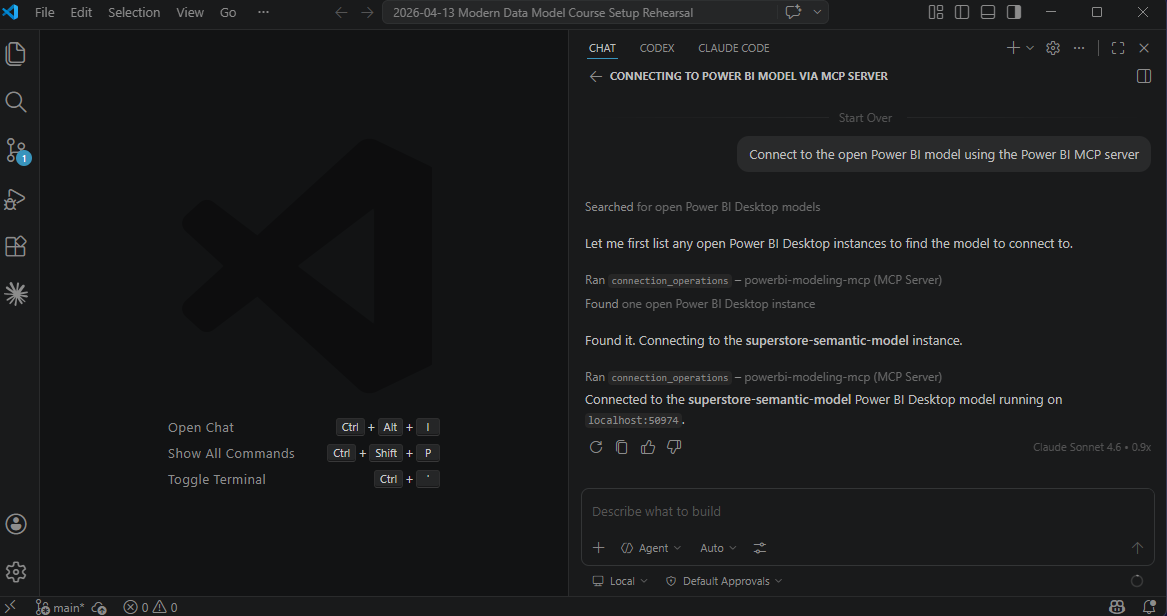Copy the chat response using copy icon
Image resolution: width=1167 pixels, height=616 pixels.
point(622,447)
